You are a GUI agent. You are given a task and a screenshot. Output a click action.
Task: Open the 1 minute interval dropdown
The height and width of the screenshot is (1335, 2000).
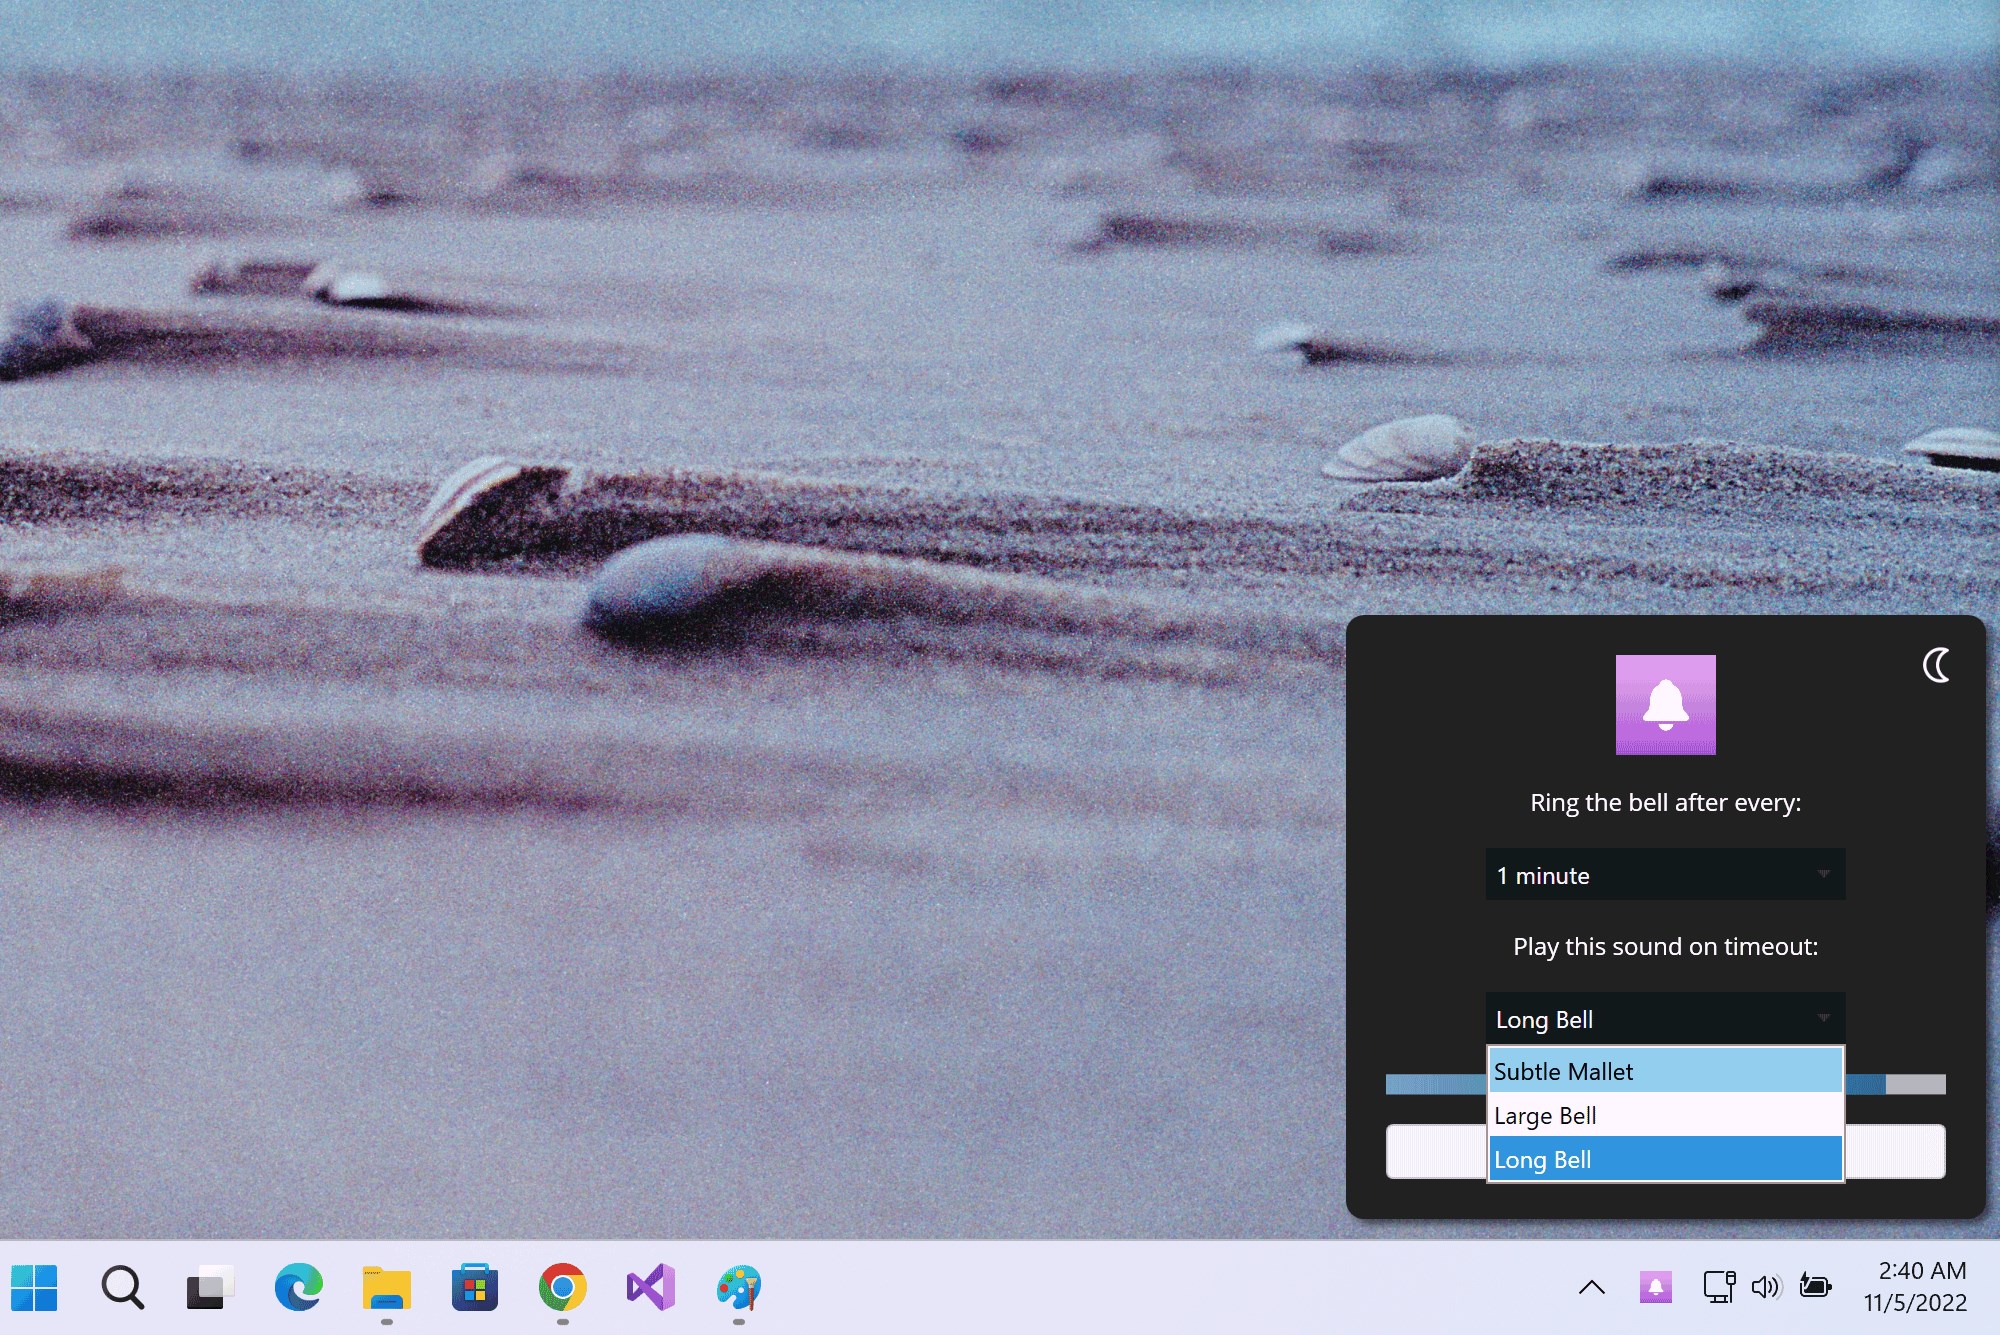tap(1665, 875)
